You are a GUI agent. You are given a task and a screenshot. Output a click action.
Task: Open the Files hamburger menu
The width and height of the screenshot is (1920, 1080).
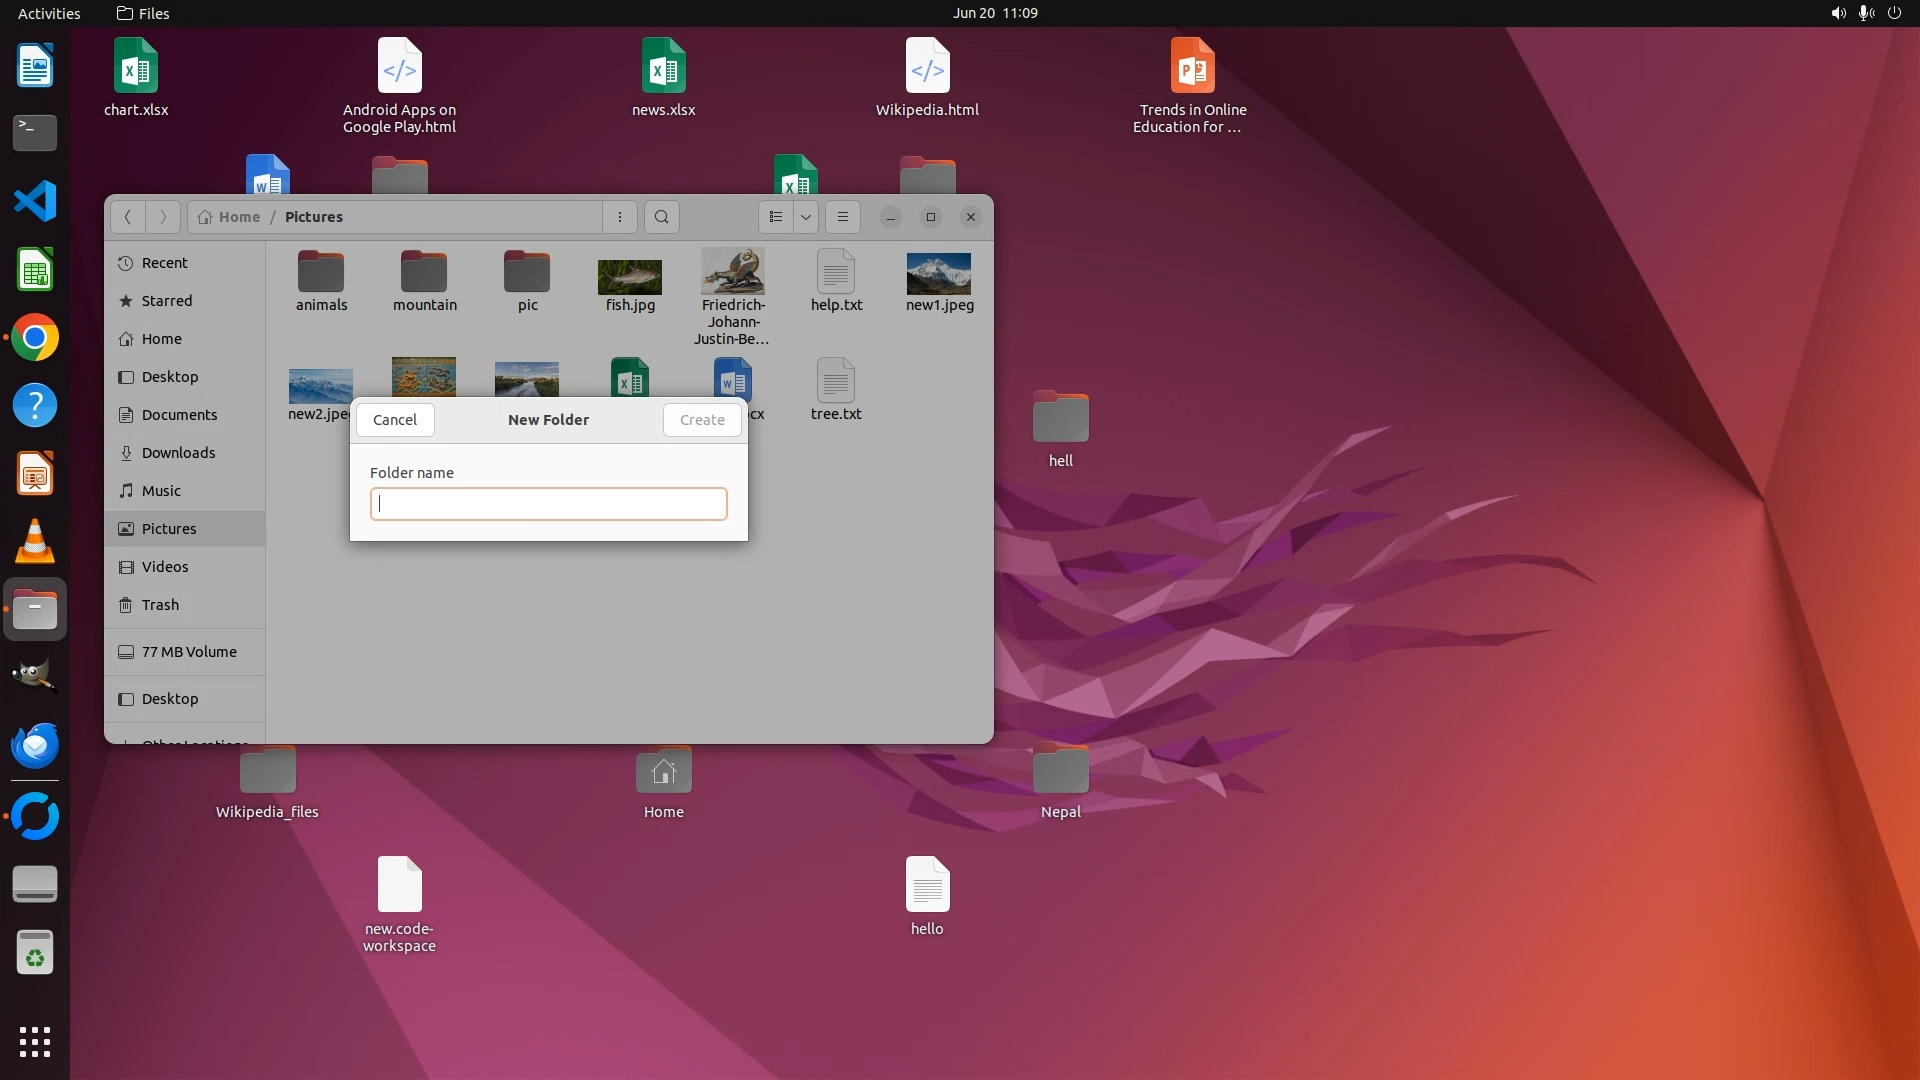(x=843, y=217)
